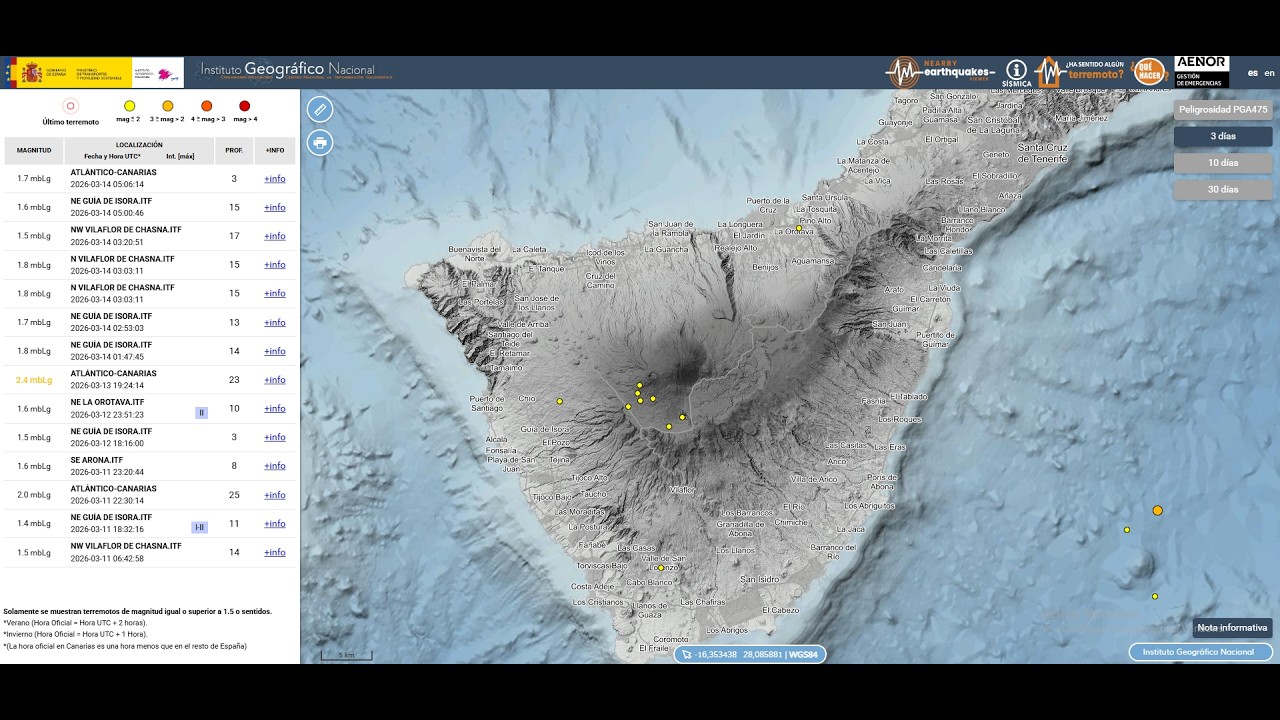Image resolution: width=1280 pixels, height=720 pixels.
Task: Click the '¿Ha sentido algún terremoto?' icon
Action: coord(1080,72)
